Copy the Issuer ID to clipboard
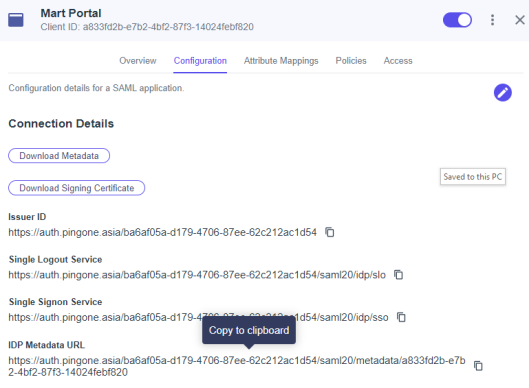Screen dimensions: 529x388 click(330, 232)
